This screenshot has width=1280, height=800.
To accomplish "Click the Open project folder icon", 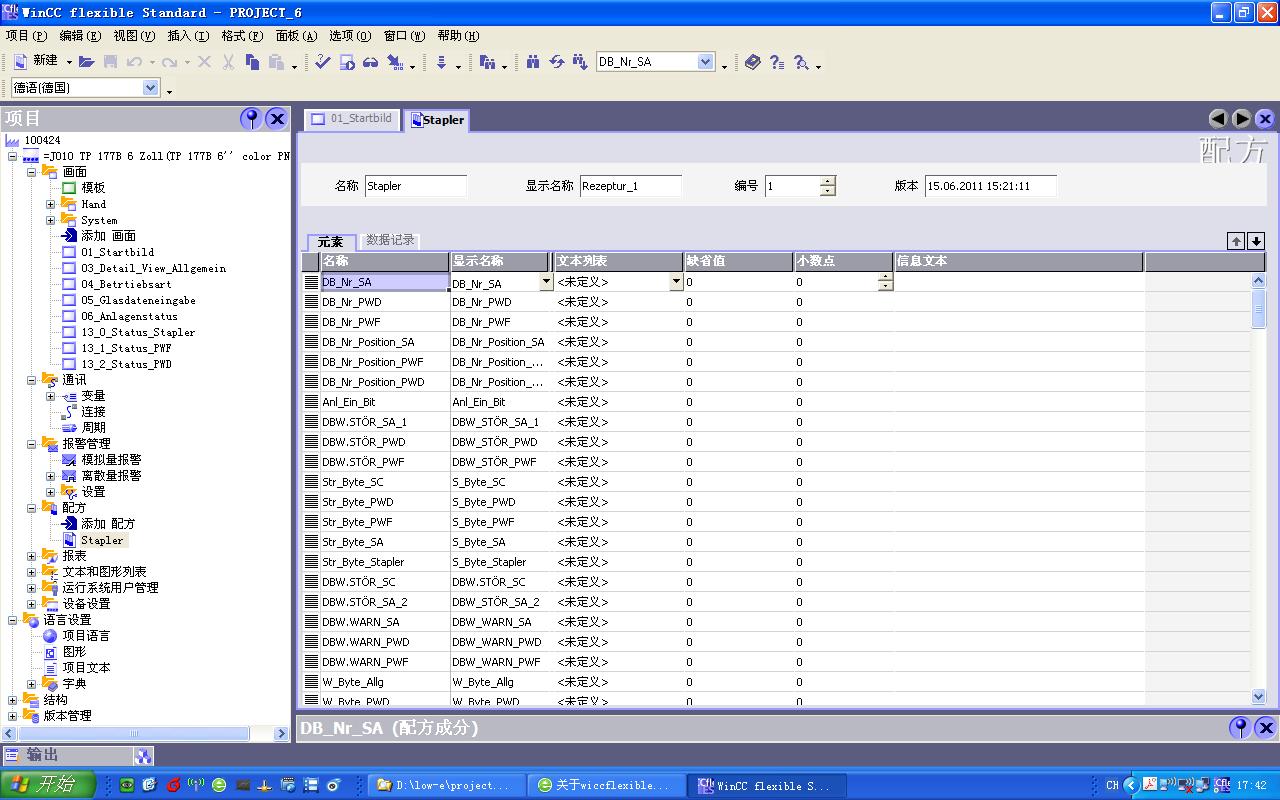I will click(x=87, y=62).
